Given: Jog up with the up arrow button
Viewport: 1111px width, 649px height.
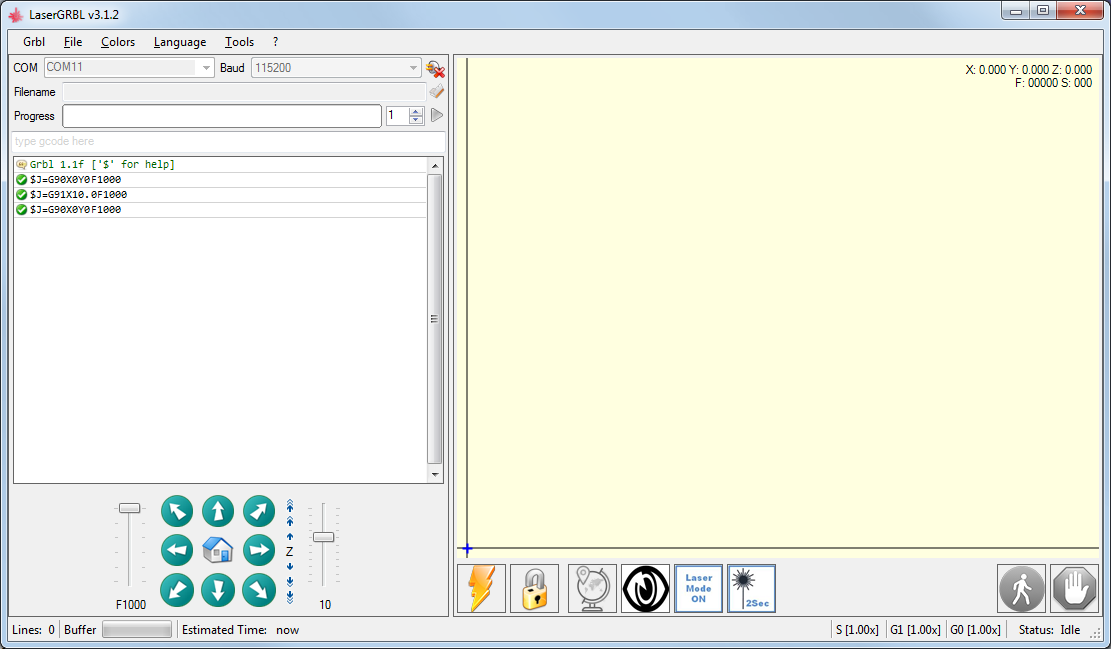Looking at the screenshot, I should coord(217,511).
